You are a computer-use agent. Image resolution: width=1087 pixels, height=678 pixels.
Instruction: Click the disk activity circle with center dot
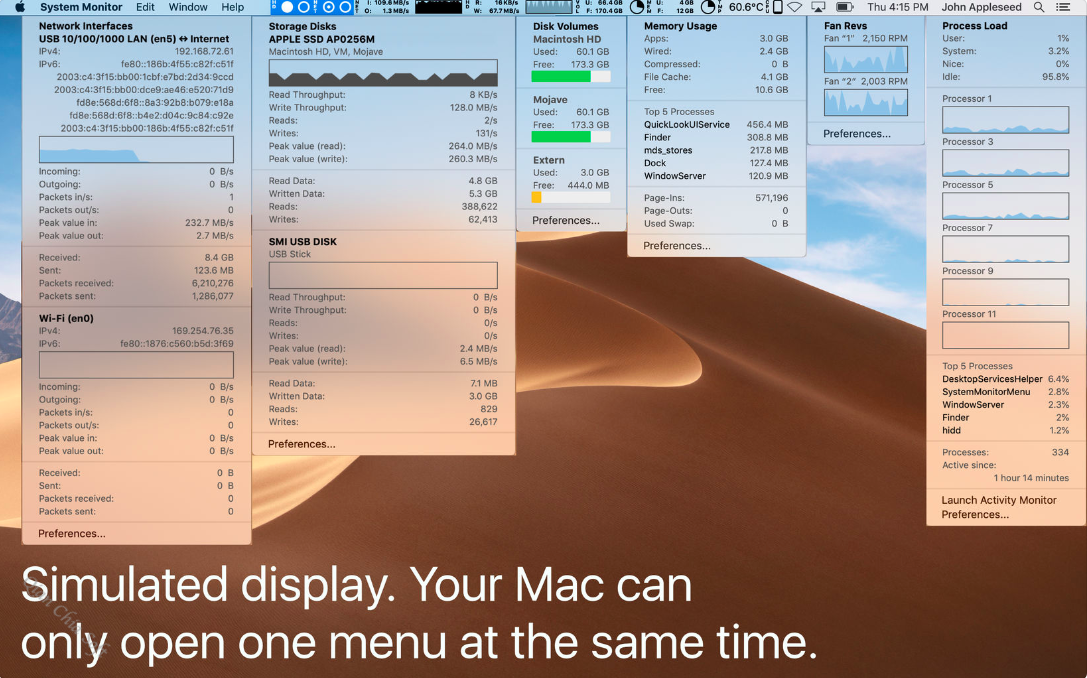coord(329,7)
